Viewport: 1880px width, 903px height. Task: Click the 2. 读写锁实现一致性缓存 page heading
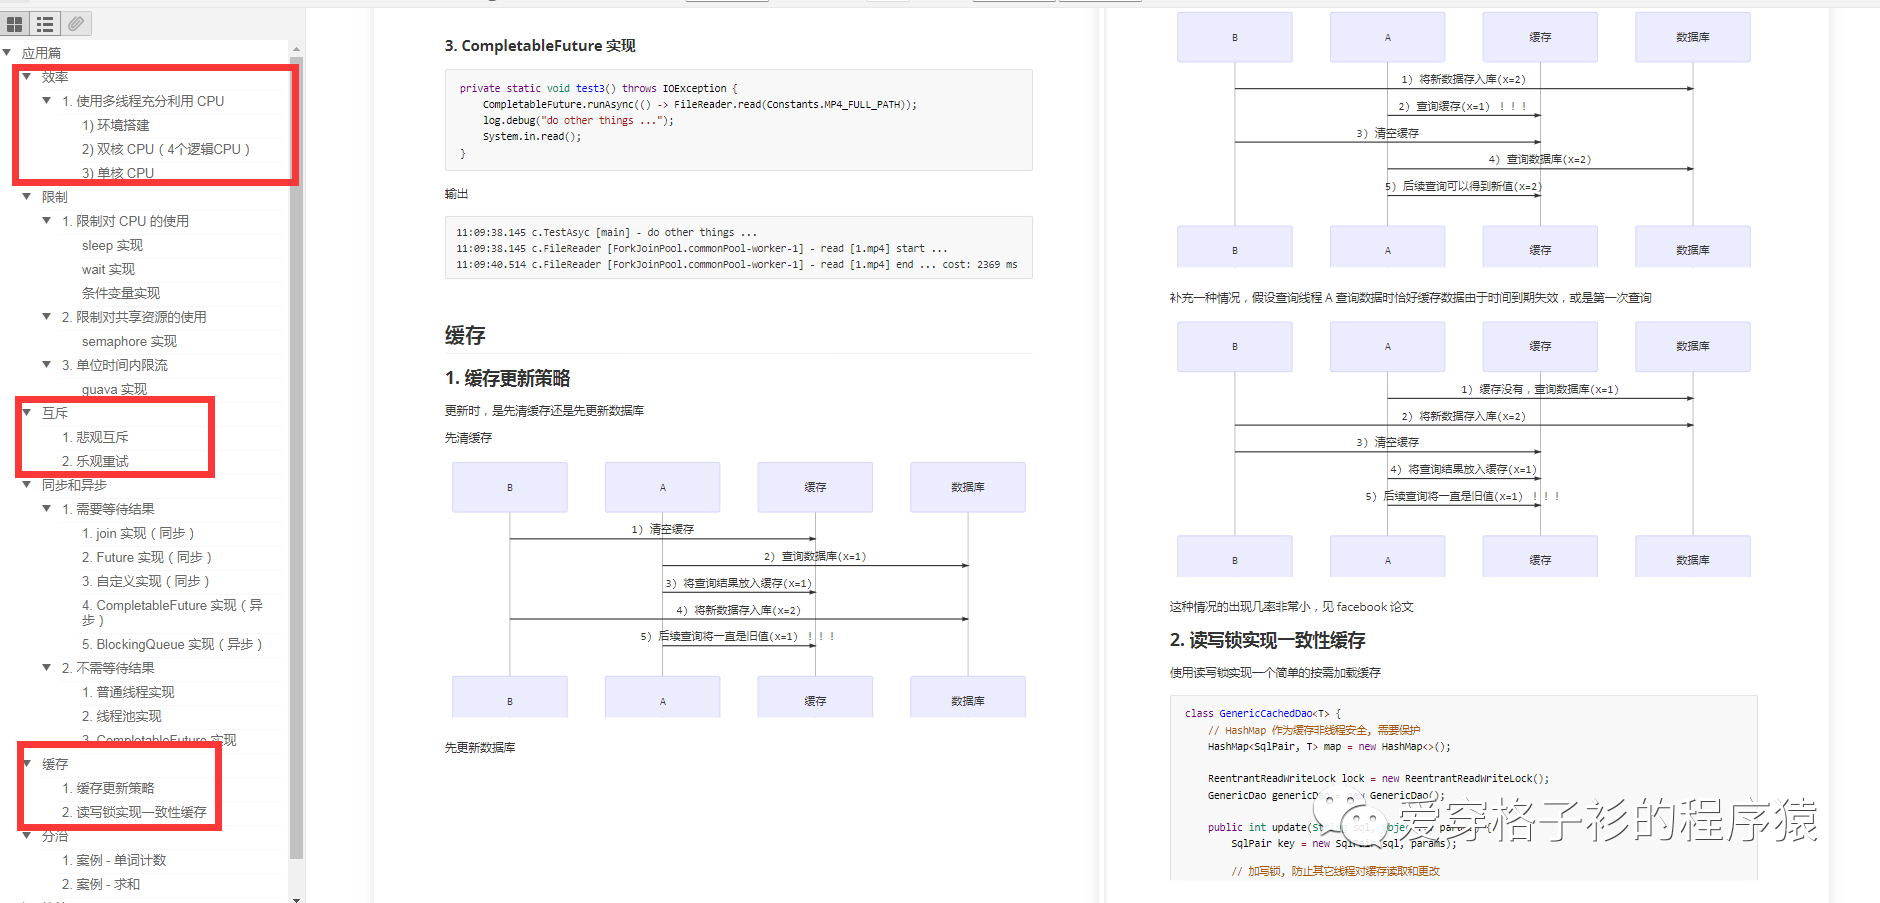(x=1267, y=641)
